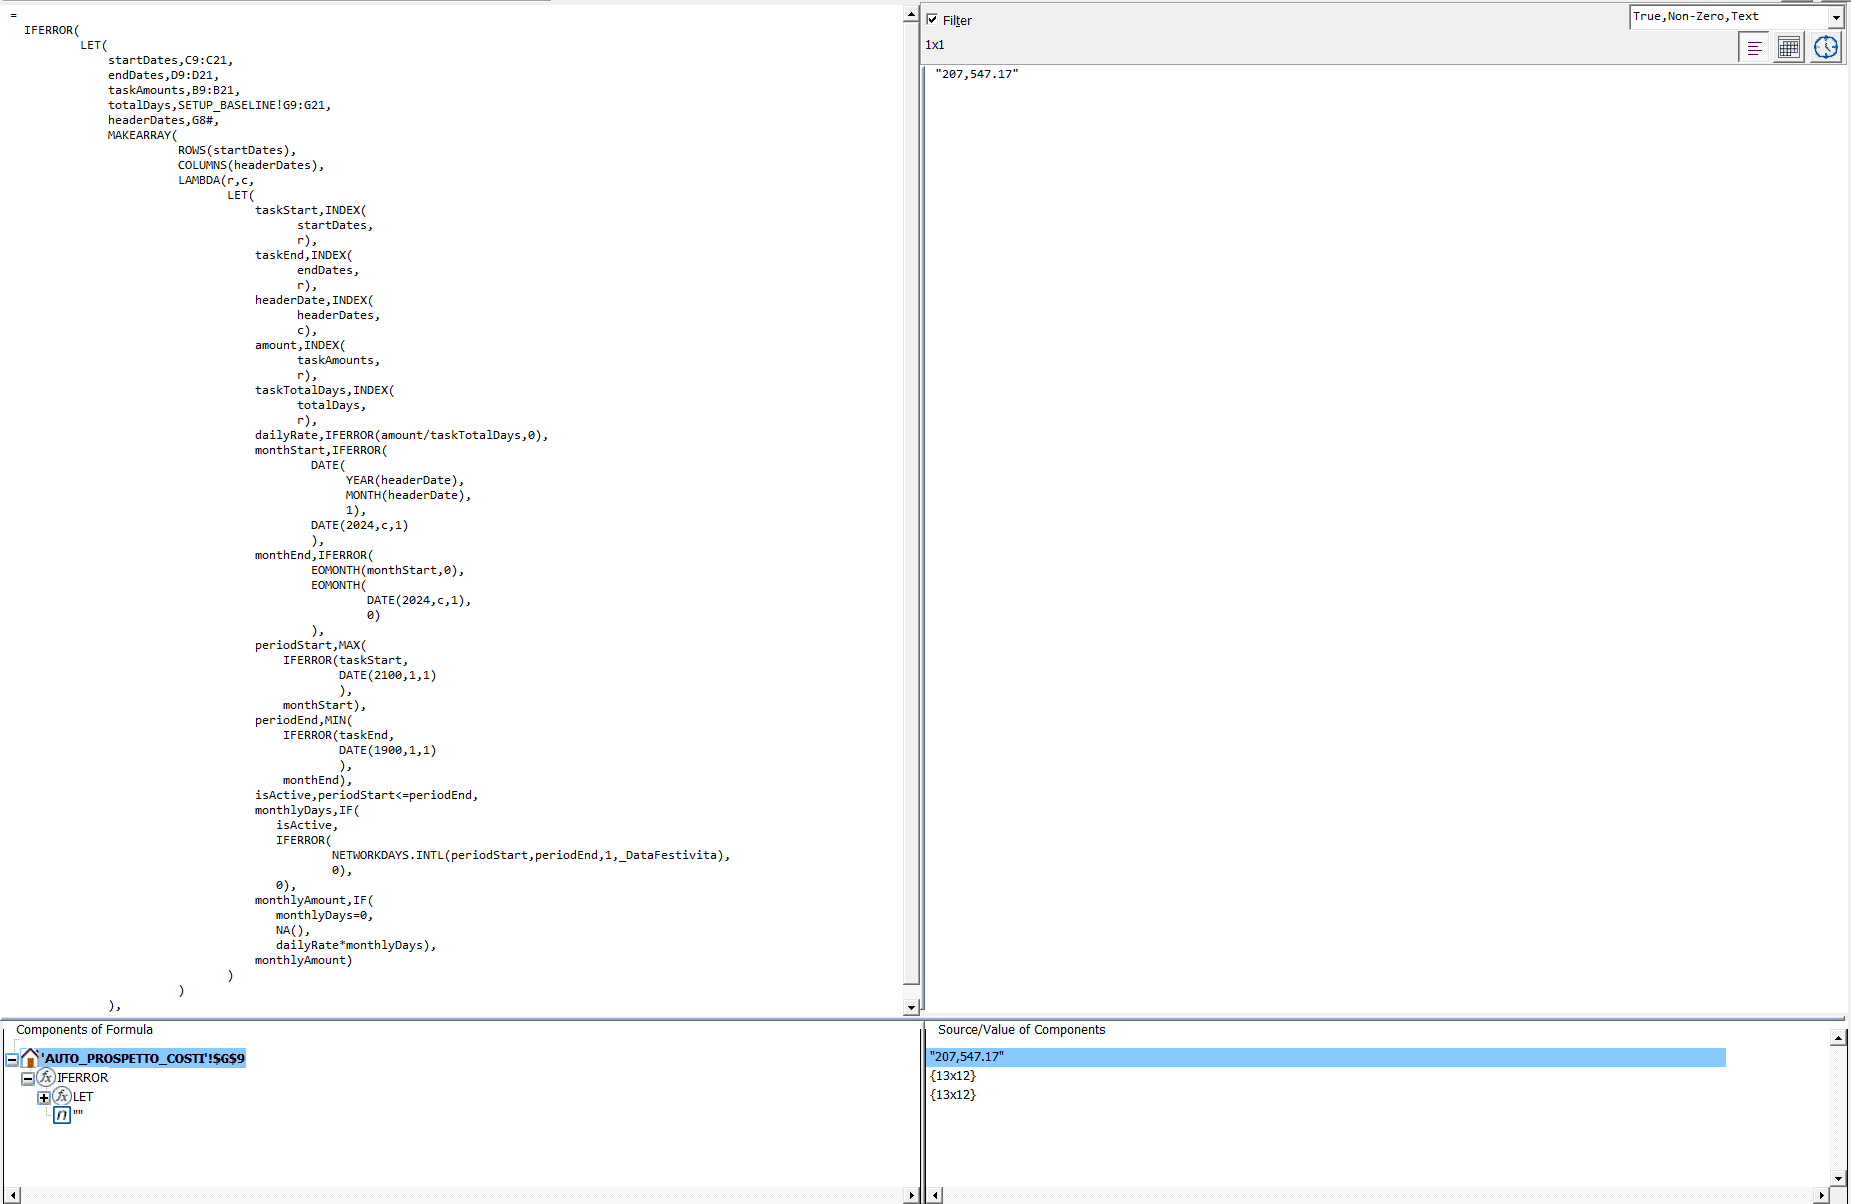
Task: Click the NA(), formula line
Action: tap(293, 930)
